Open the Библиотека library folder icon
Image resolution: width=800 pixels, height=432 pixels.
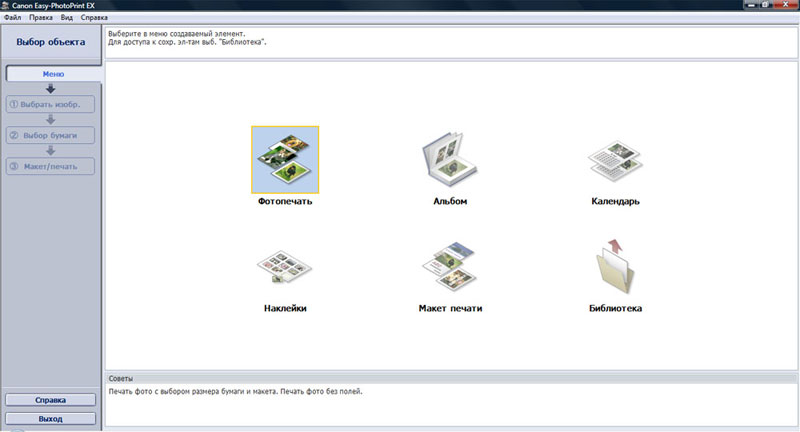pyautogui.click(x=615, y=266)
